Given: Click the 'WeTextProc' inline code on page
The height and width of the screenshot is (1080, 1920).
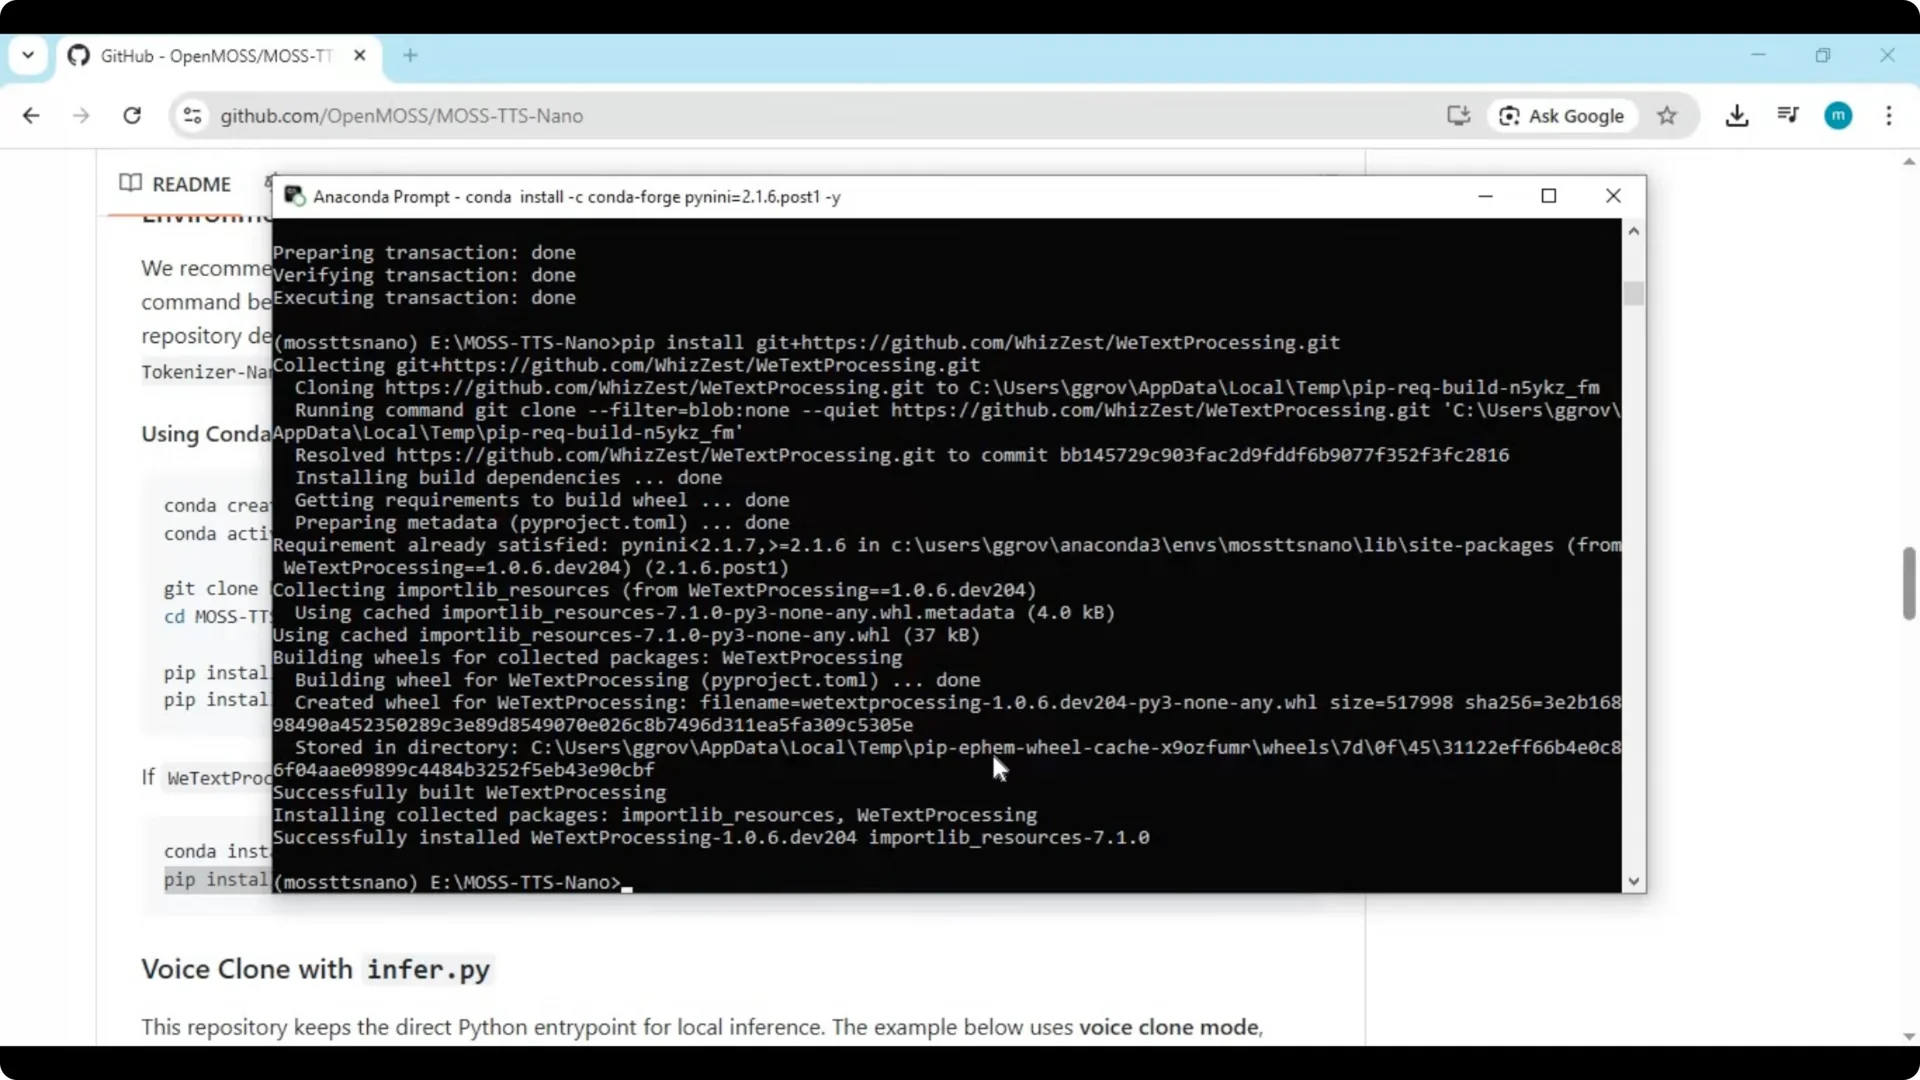Looking at the screenshot, I should point(219,778).
